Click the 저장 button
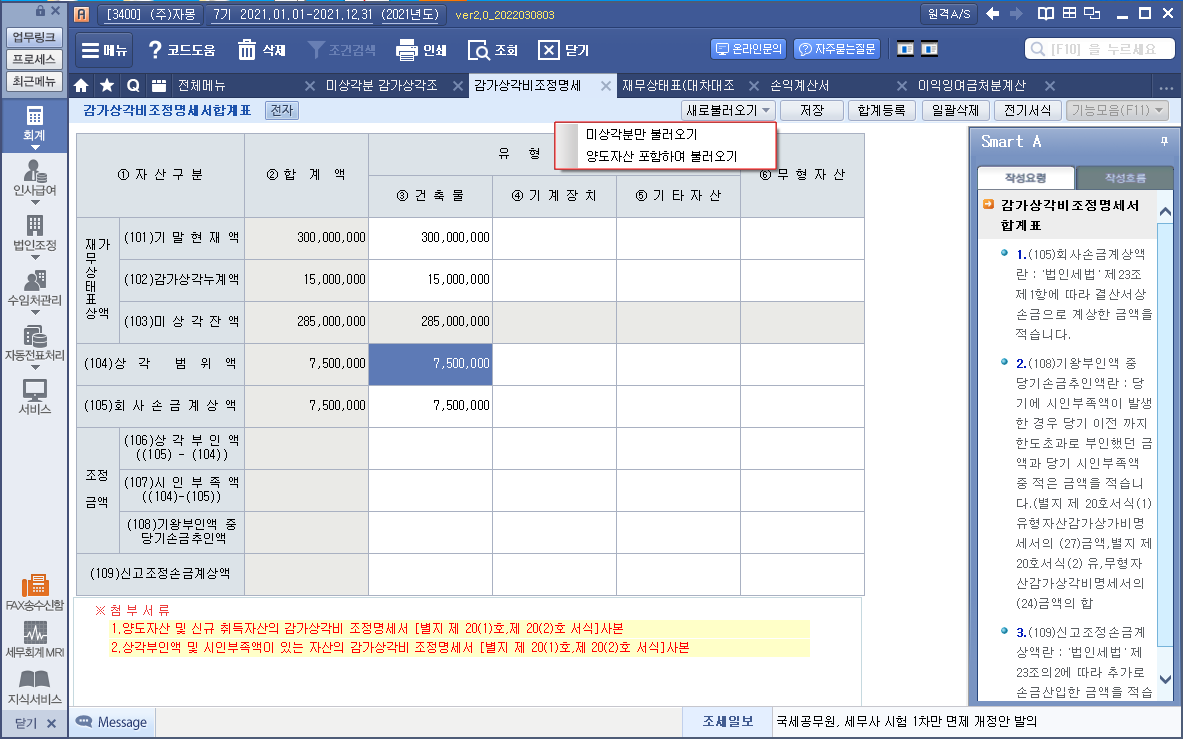 click(812, 110)
